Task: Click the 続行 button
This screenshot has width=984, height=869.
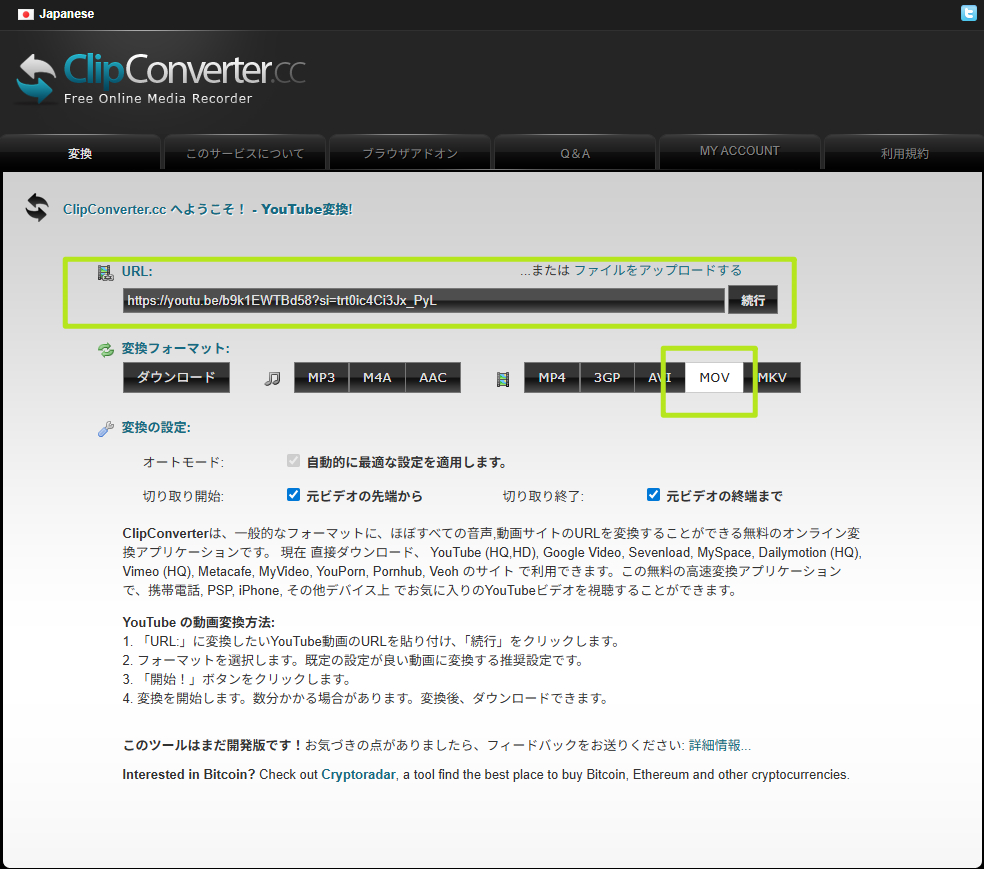Action: tap(752, 299)
